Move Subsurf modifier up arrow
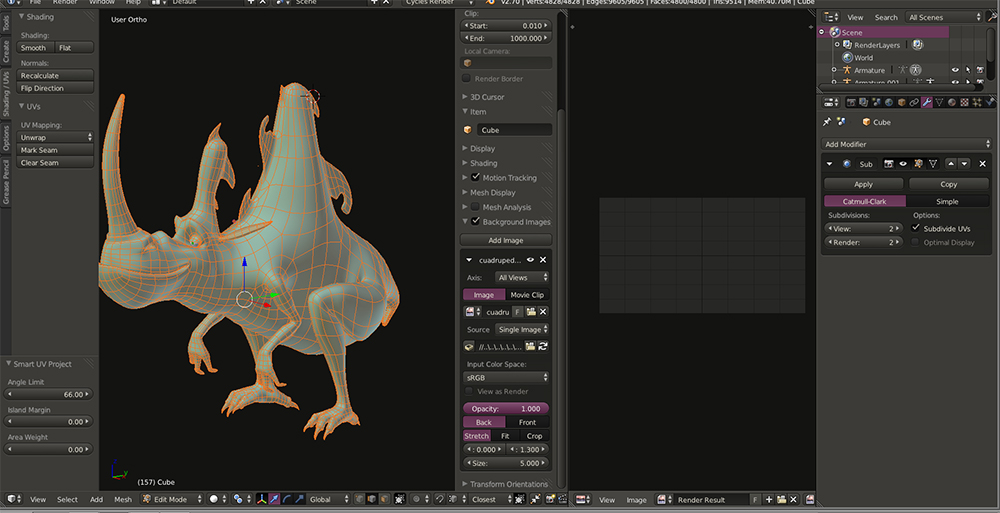The width and height of the screenshot is (1000, 513). click(x=951, y=164)
